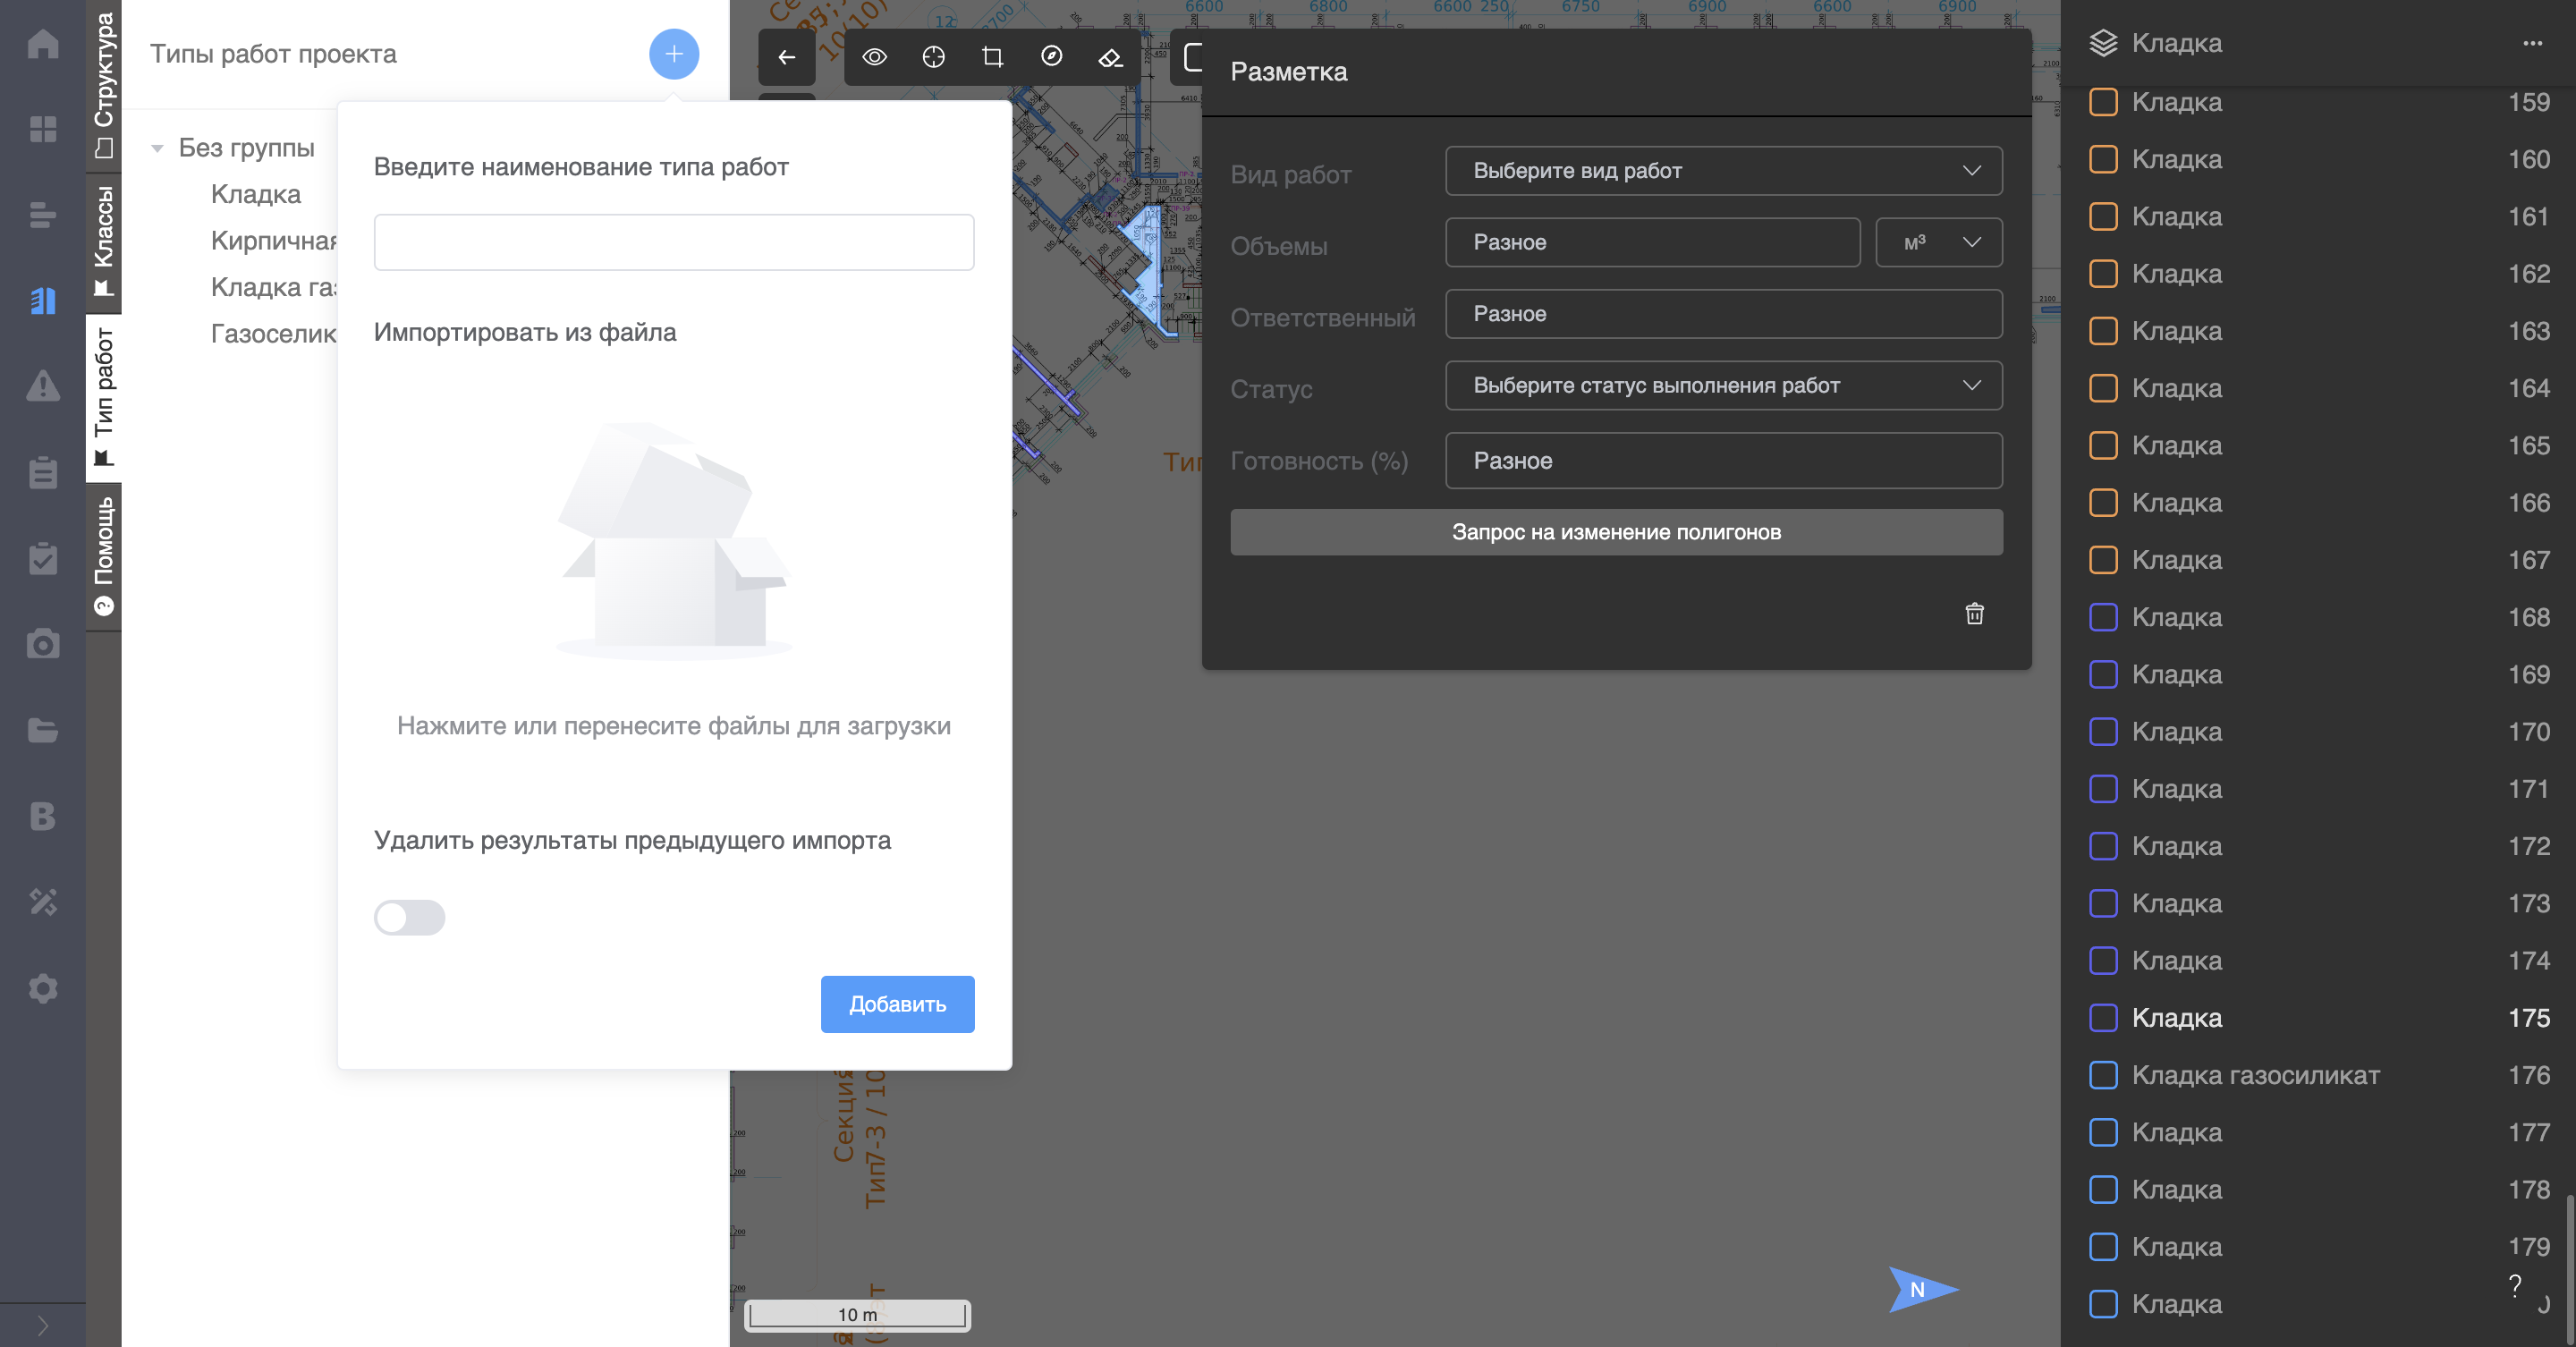Open the Структура vertical tab

104,86
